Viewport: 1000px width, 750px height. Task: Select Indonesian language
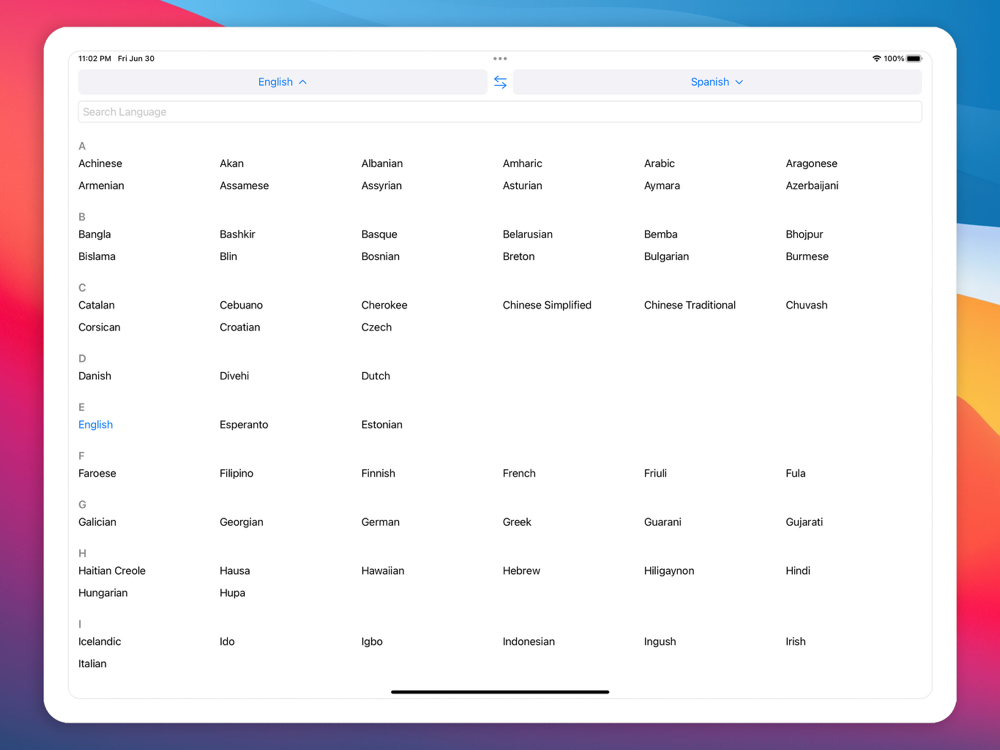click(x=529, y=642)
